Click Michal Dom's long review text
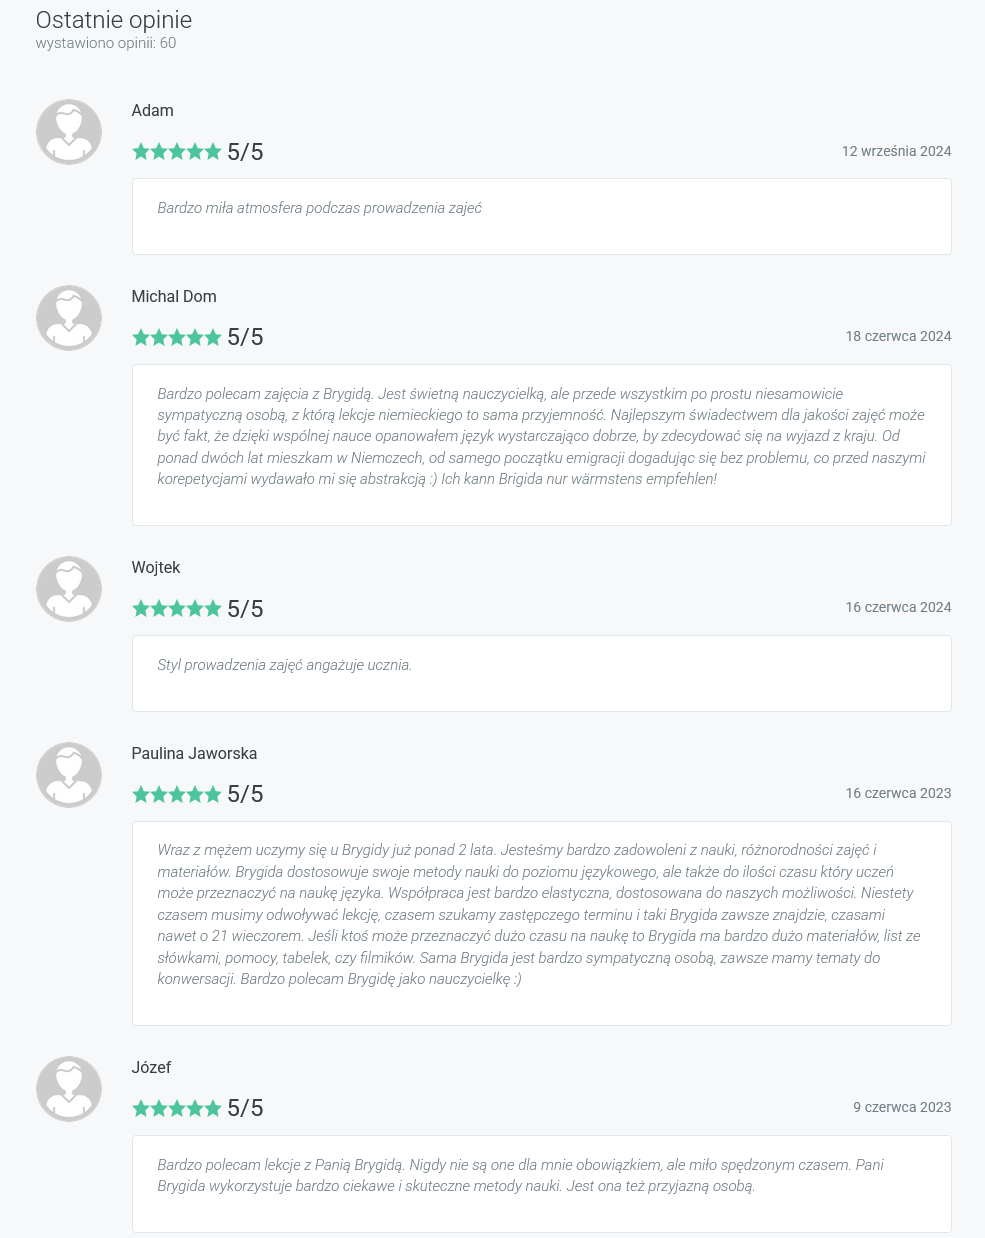The image size is (985, 1238). point(541,437)
